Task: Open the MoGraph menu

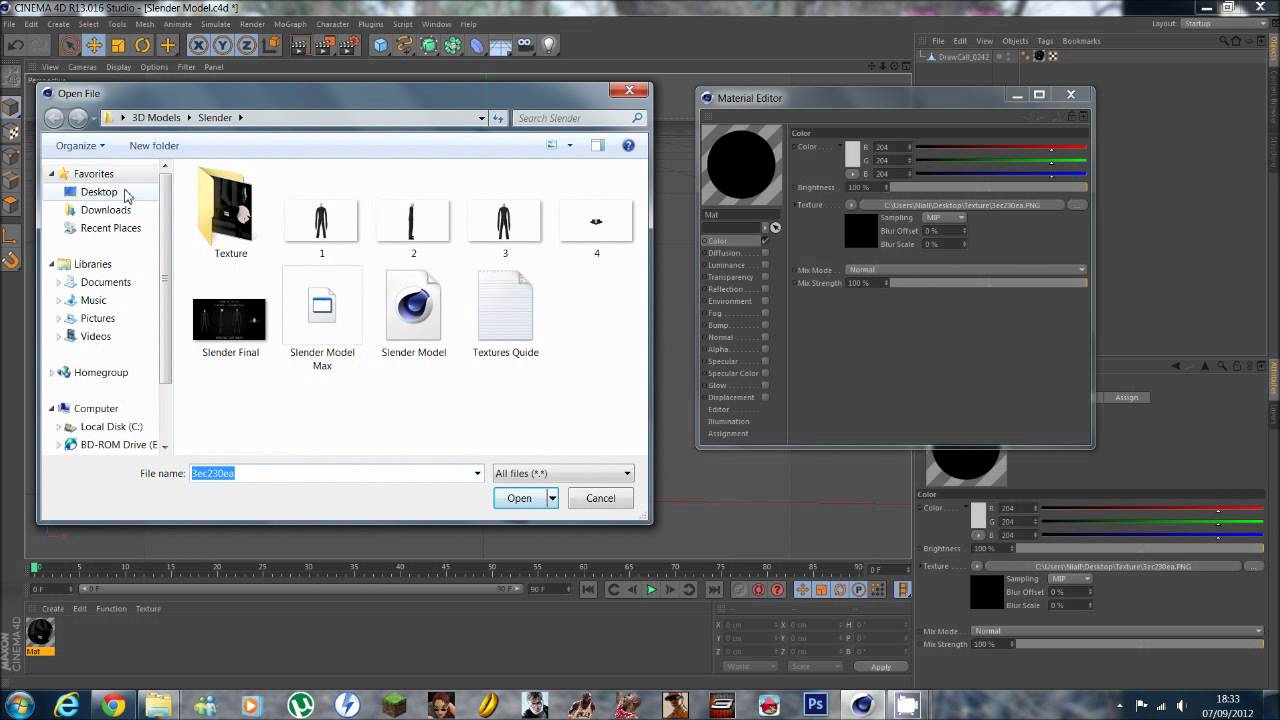Action: tap(289, 24)
